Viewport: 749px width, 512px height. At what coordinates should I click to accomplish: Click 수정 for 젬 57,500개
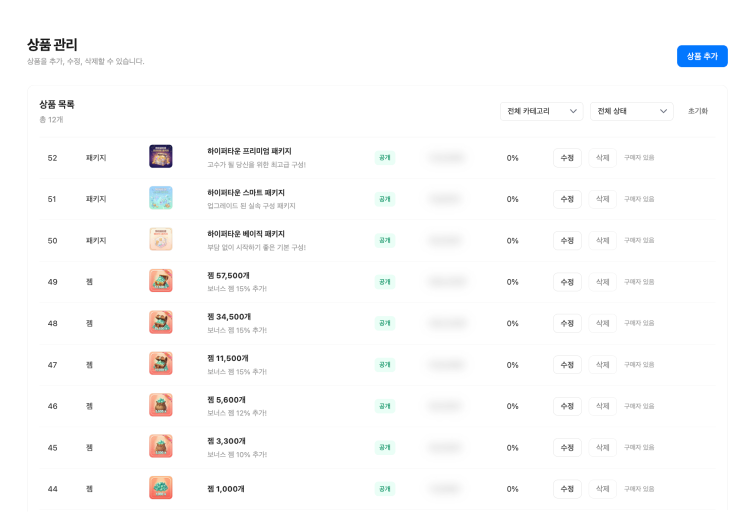[567, 282]
